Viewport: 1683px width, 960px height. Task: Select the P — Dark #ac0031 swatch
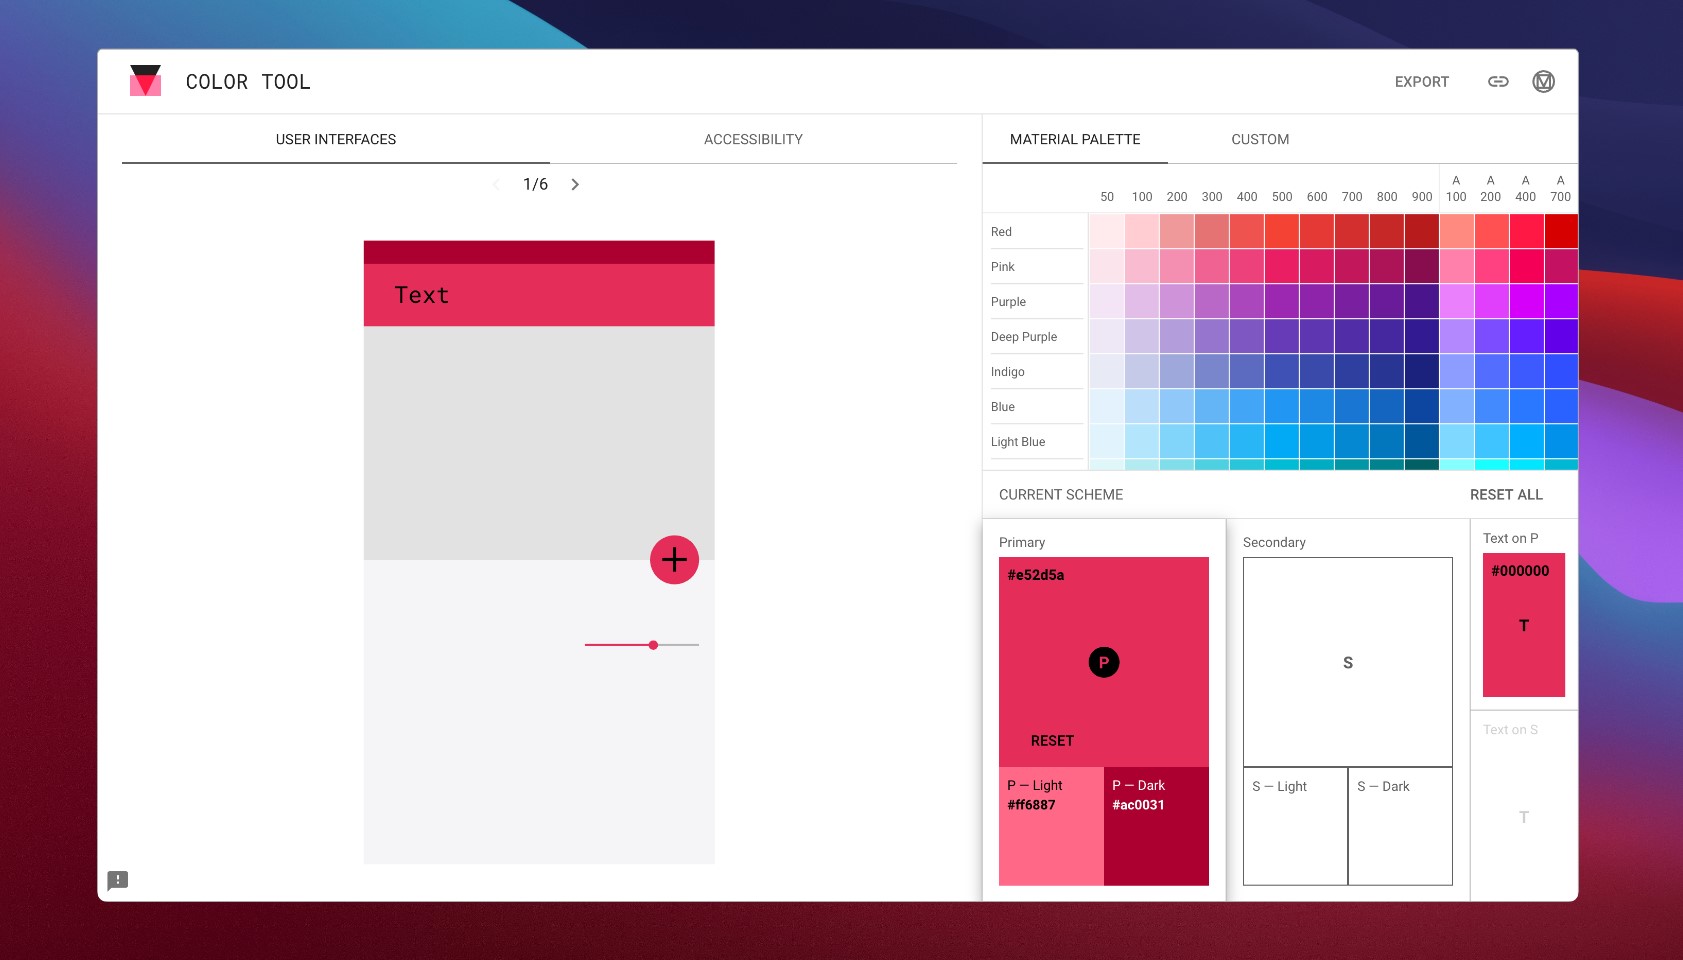(1156, 825)
